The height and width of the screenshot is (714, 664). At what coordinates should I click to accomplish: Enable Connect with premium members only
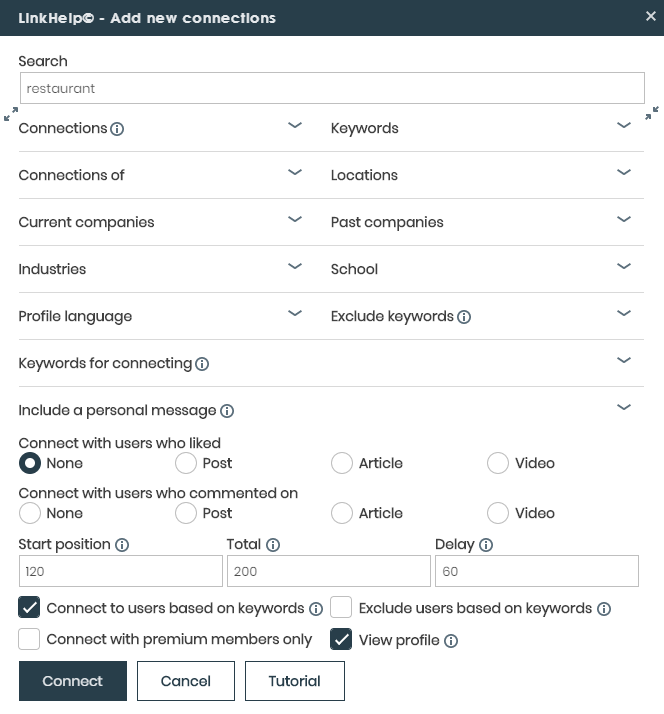[x=30, y=639]
